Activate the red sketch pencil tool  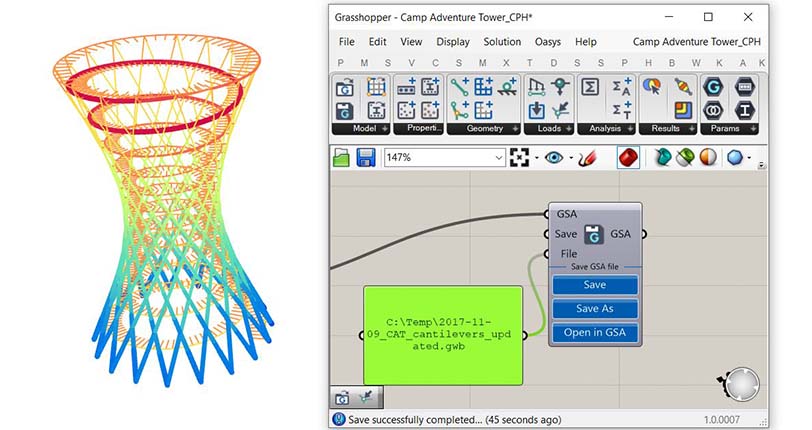[x=587, y=157]
